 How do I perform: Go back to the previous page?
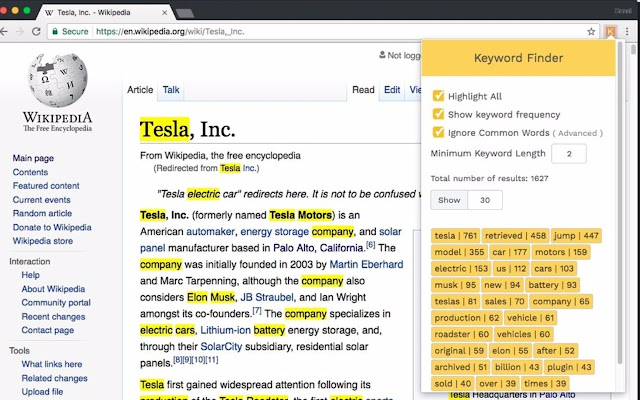[x=4, y=31]
